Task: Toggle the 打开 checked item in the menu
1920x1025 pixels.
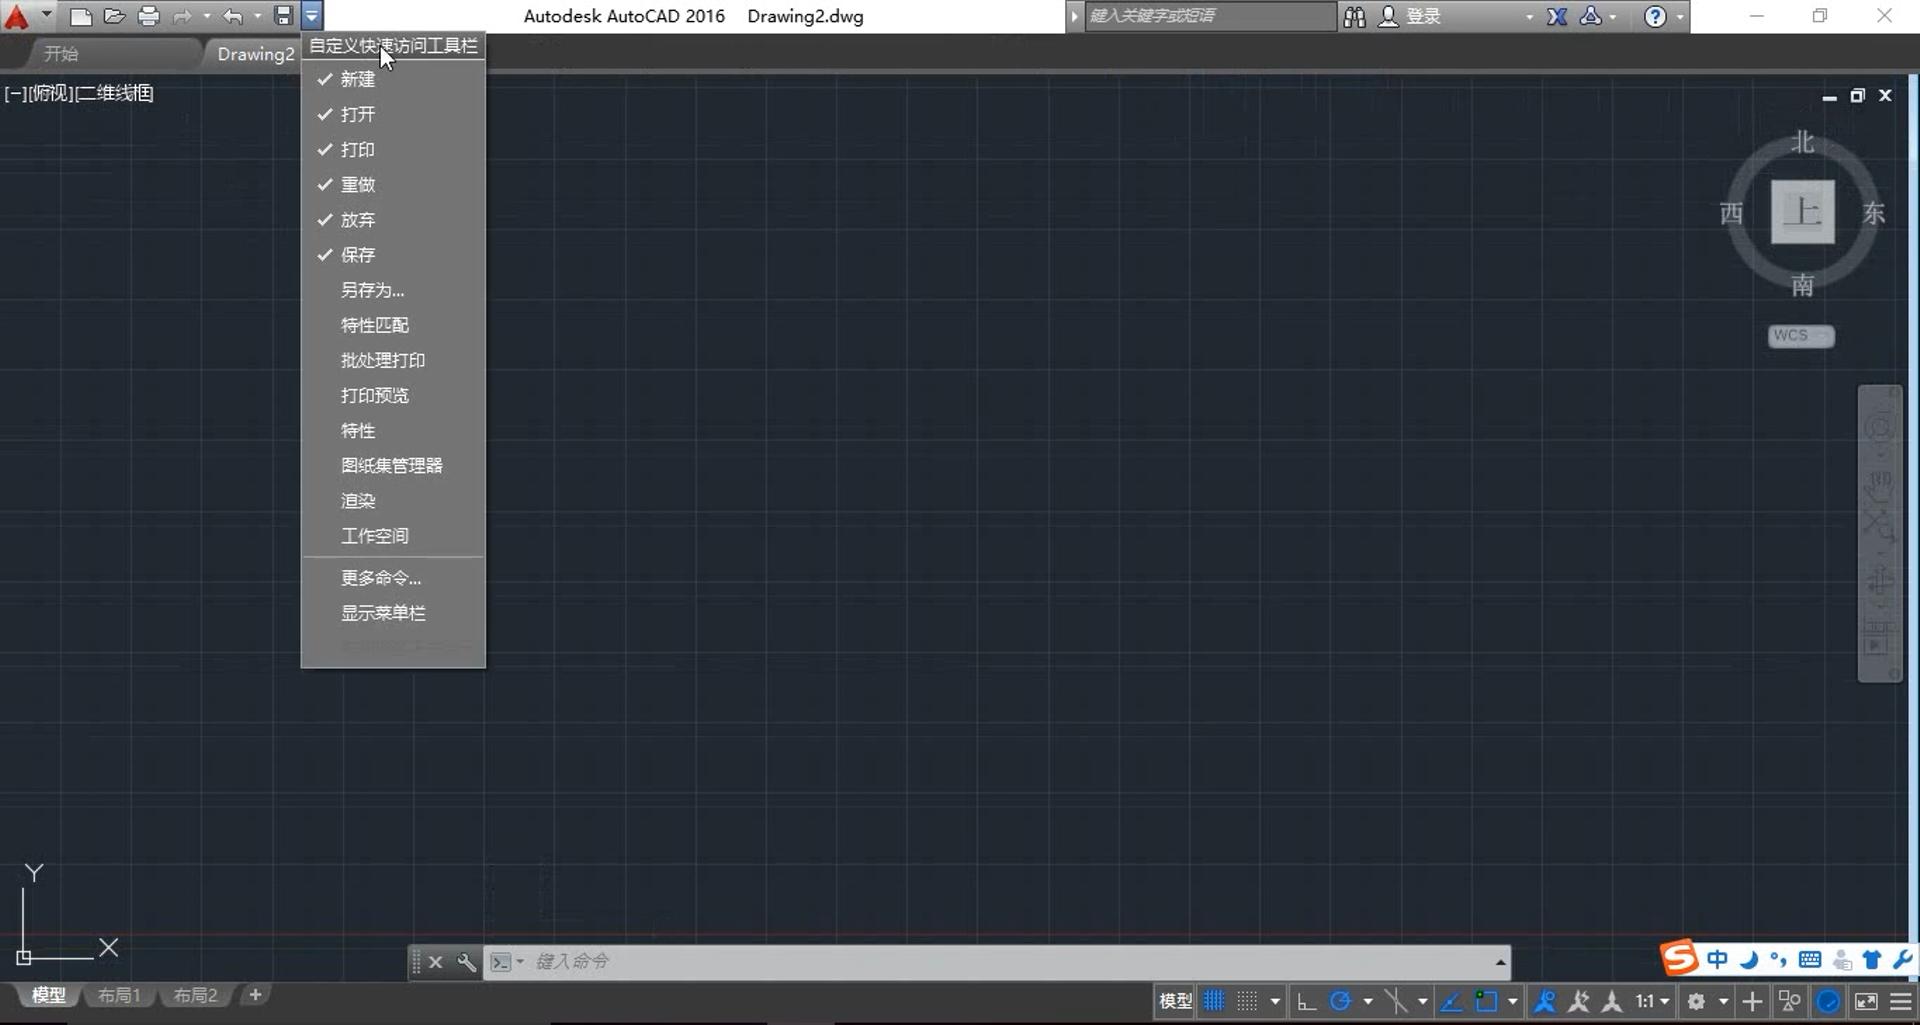Action: 393,114
